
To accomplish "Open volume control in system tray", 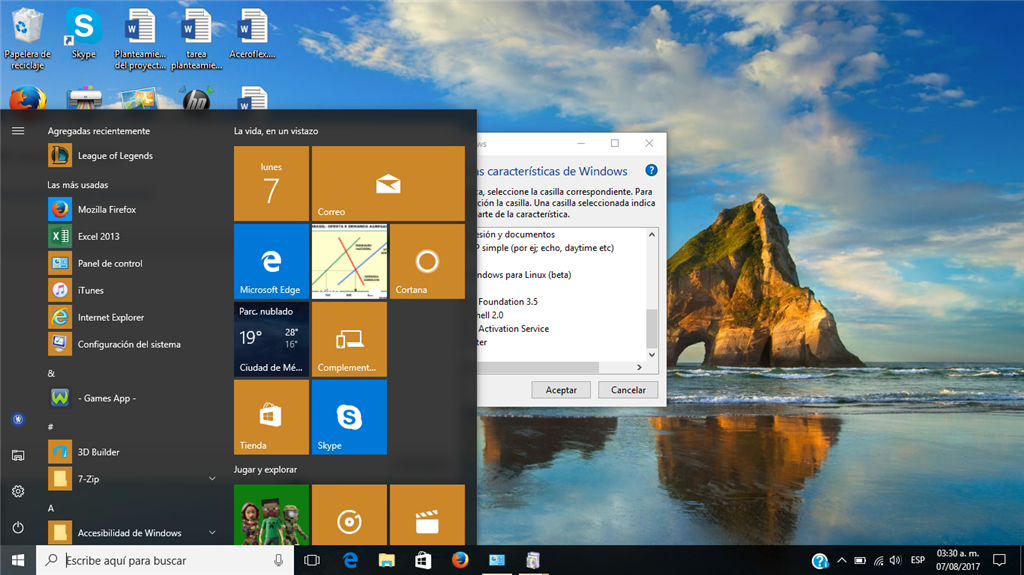I will [895, 560].
